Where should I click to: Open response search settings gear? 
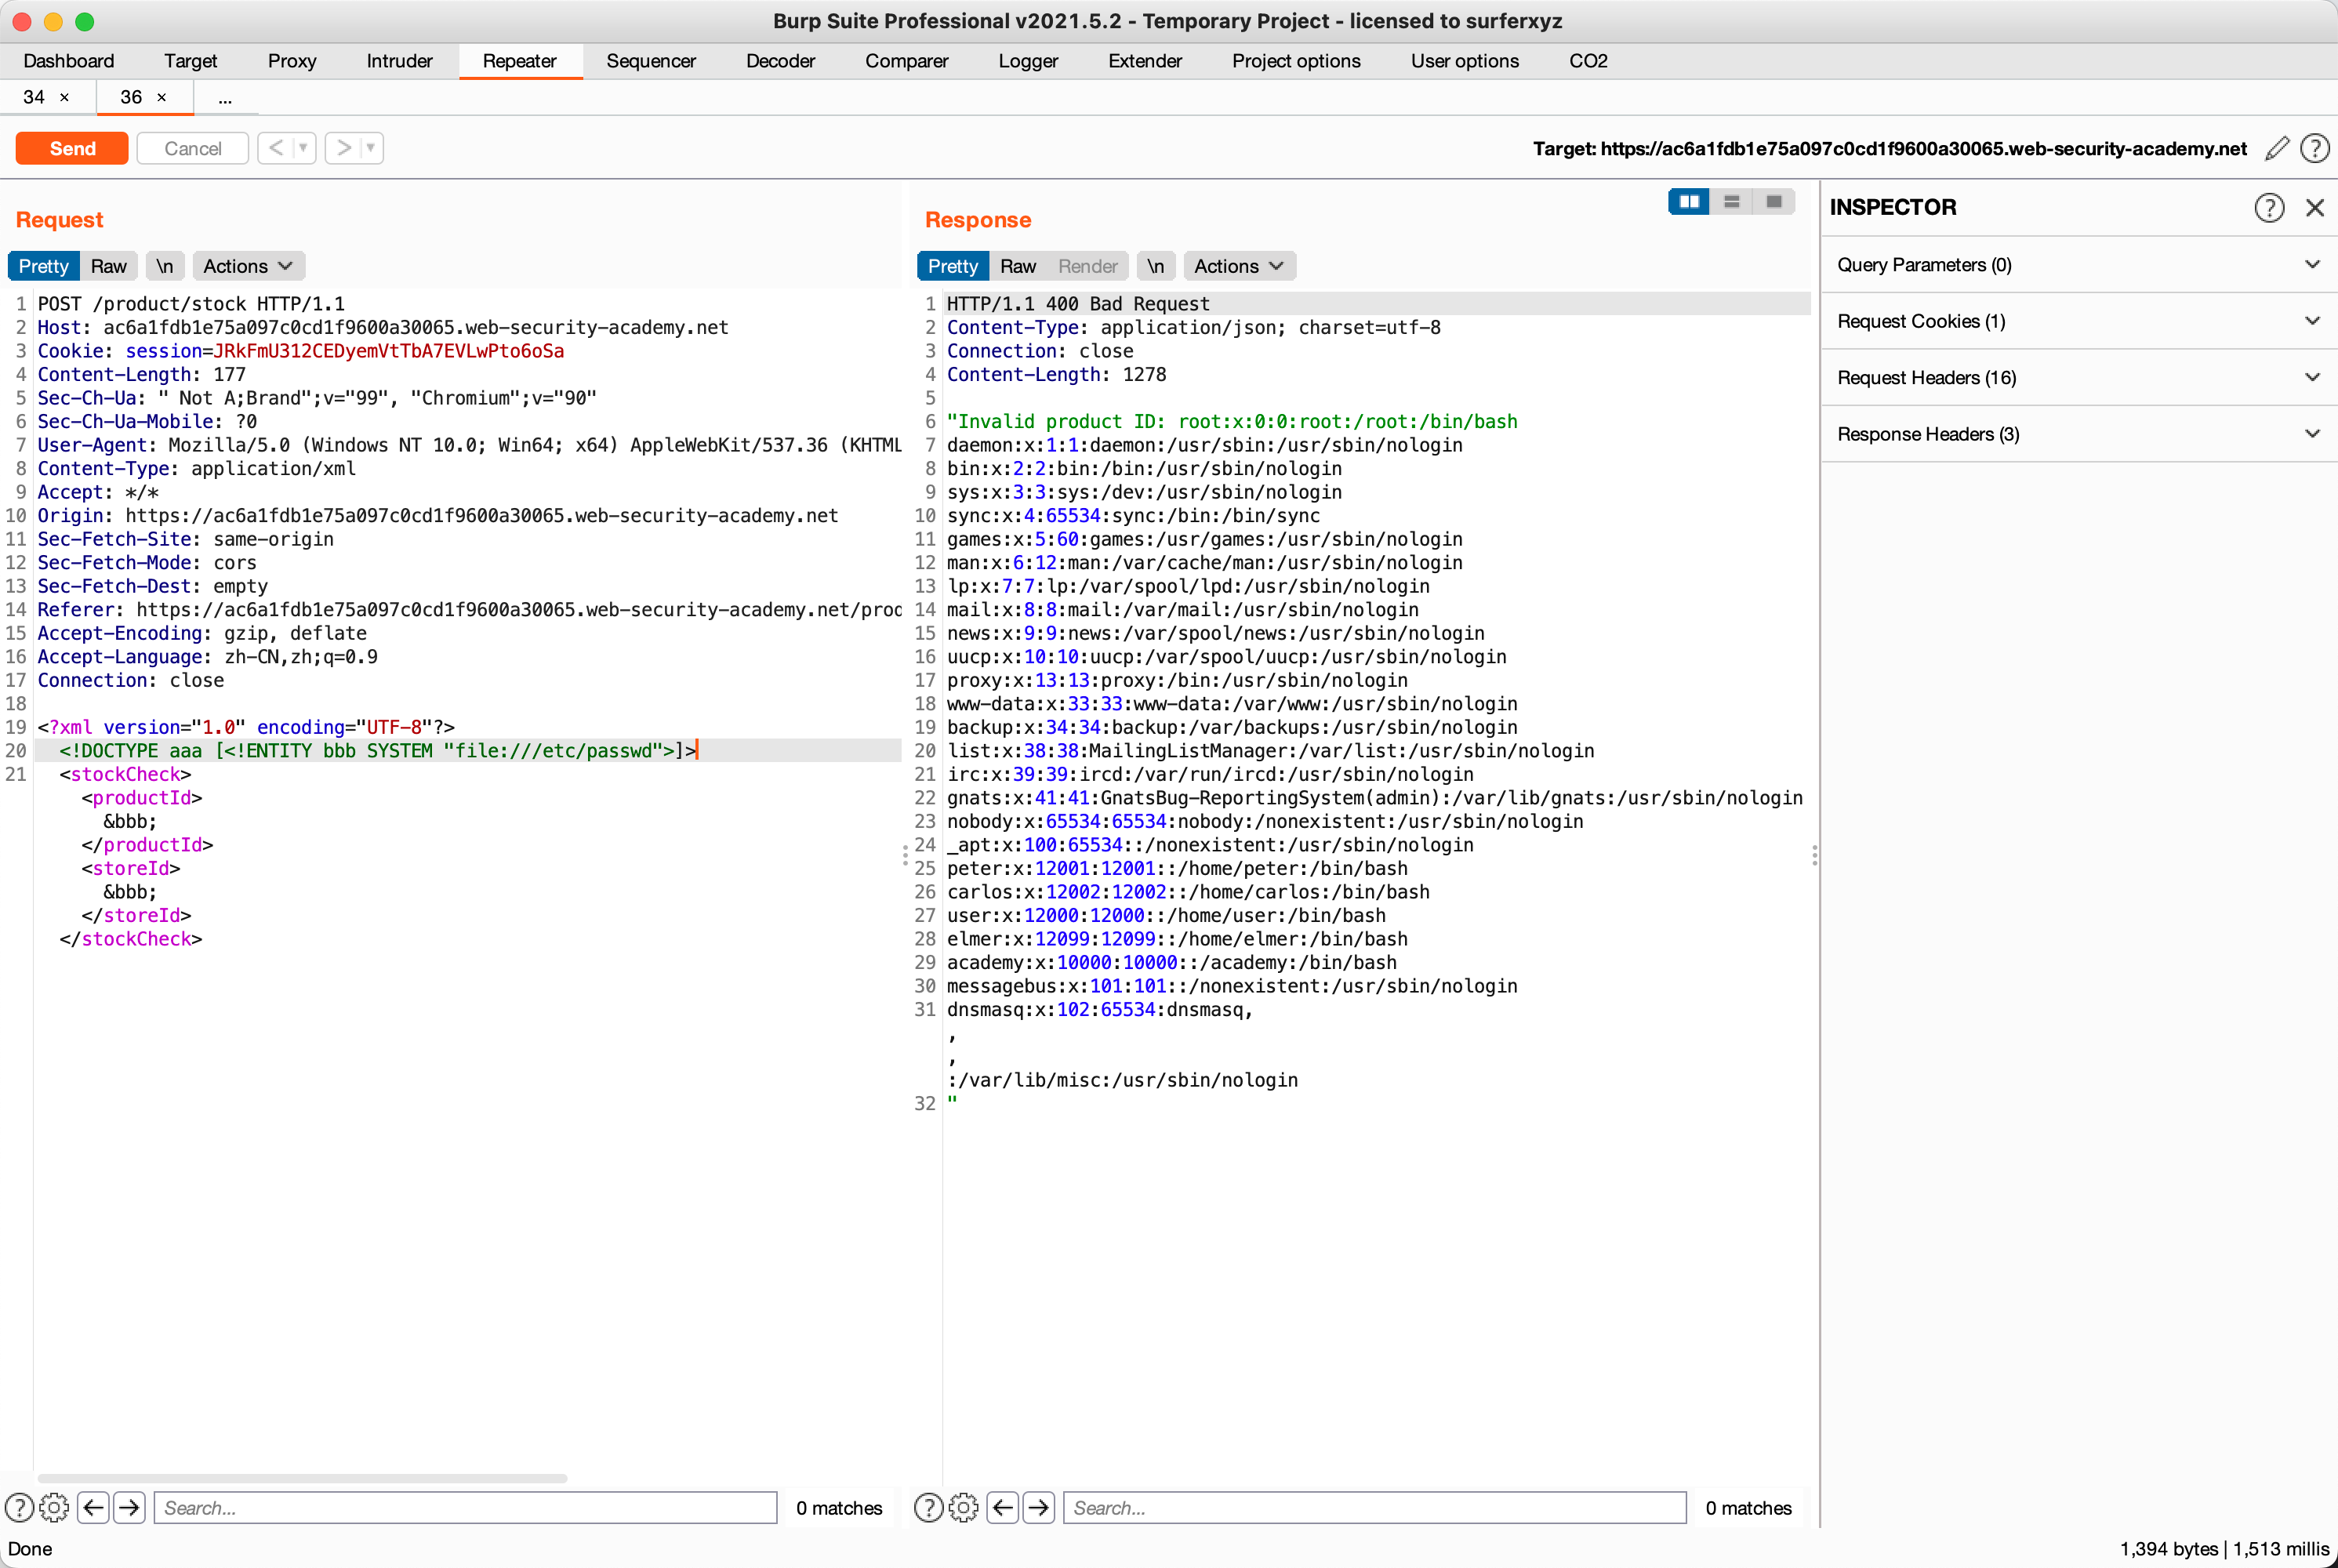(x=963, y=1508)
